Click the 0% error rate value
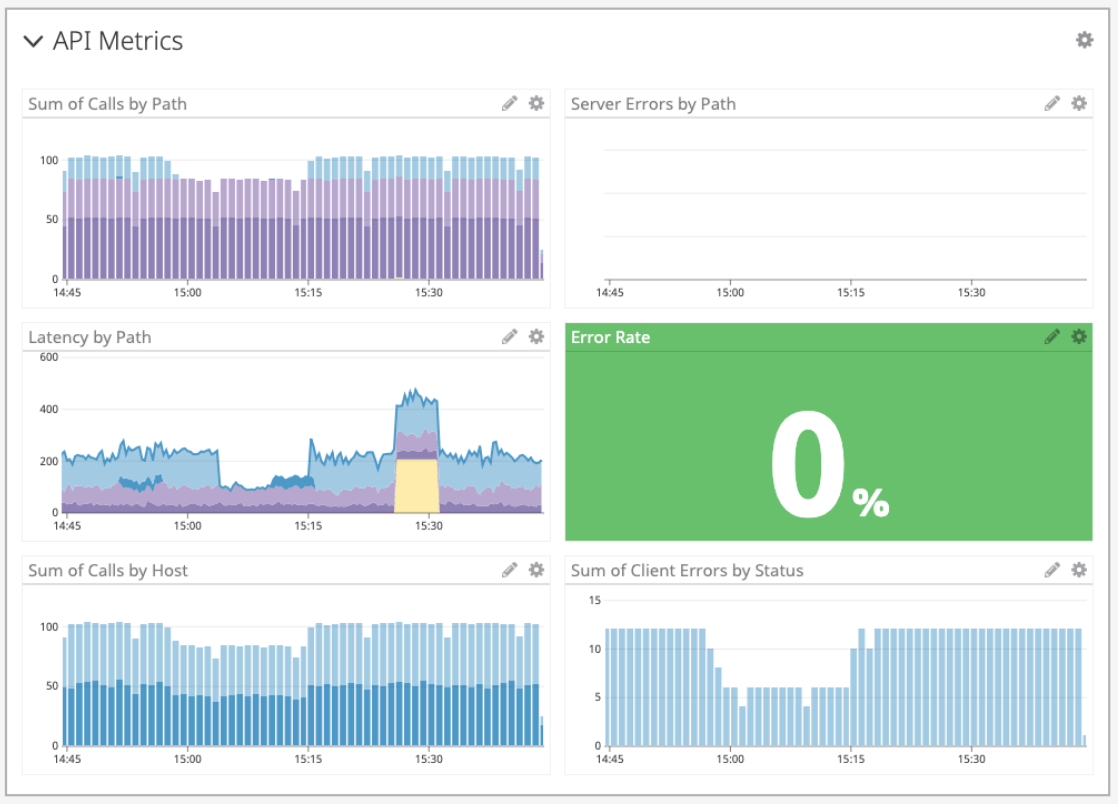Screen dimensions: 1118x804 [830, 465]
